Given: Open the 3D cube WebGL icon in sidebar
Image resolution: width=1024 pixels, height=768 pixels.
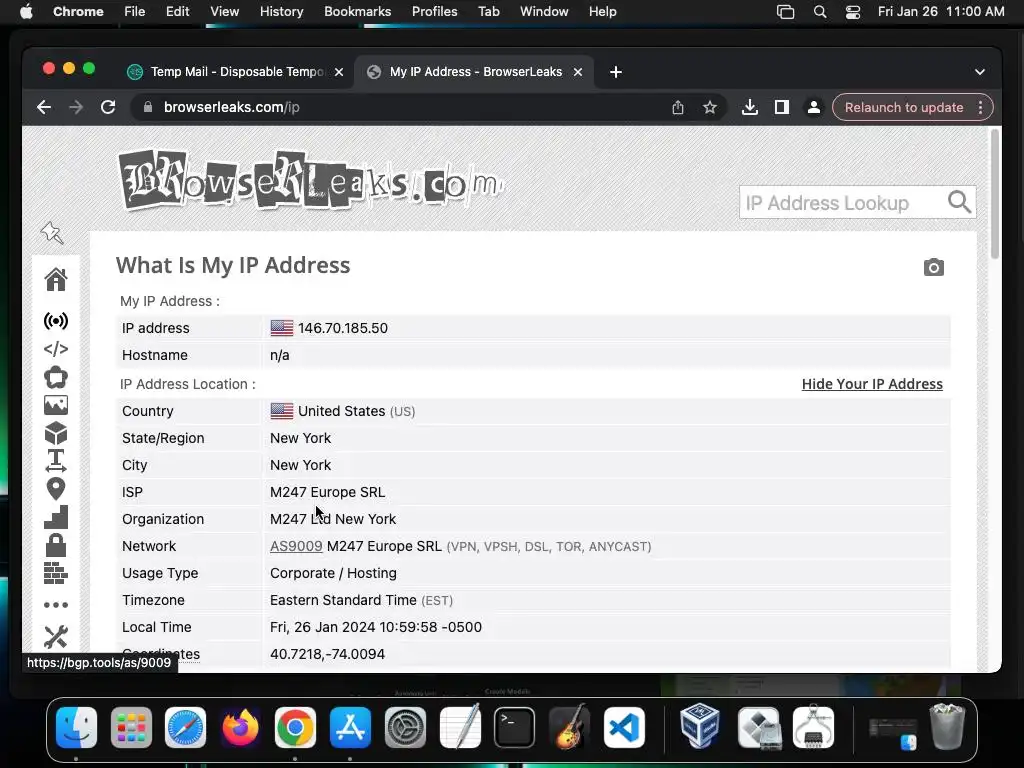Looking at the screenshot, I should click(x=56, y=434).
